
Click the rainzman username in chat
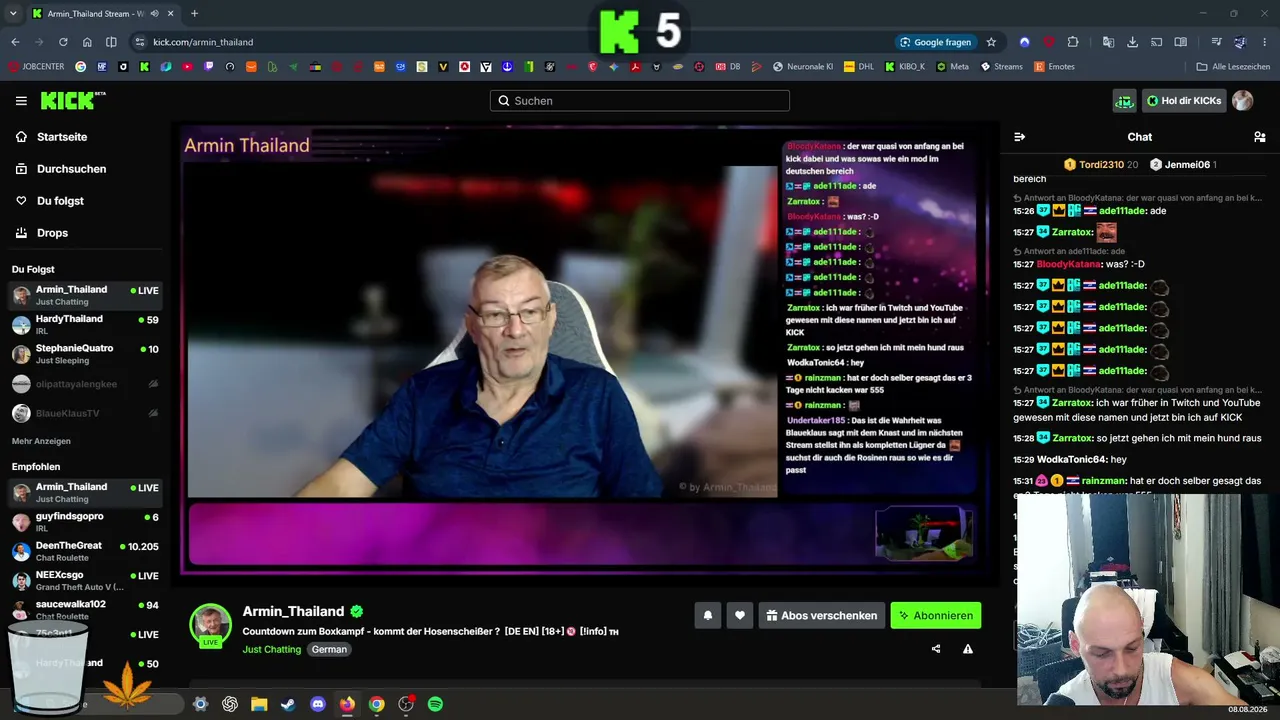(x=1104, y=481)
